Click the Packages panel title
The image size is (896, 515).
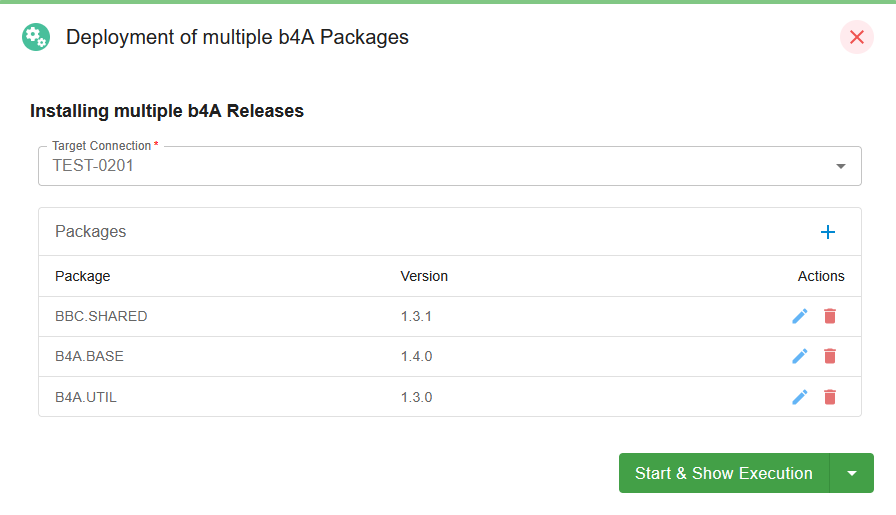tap(90, 231)
